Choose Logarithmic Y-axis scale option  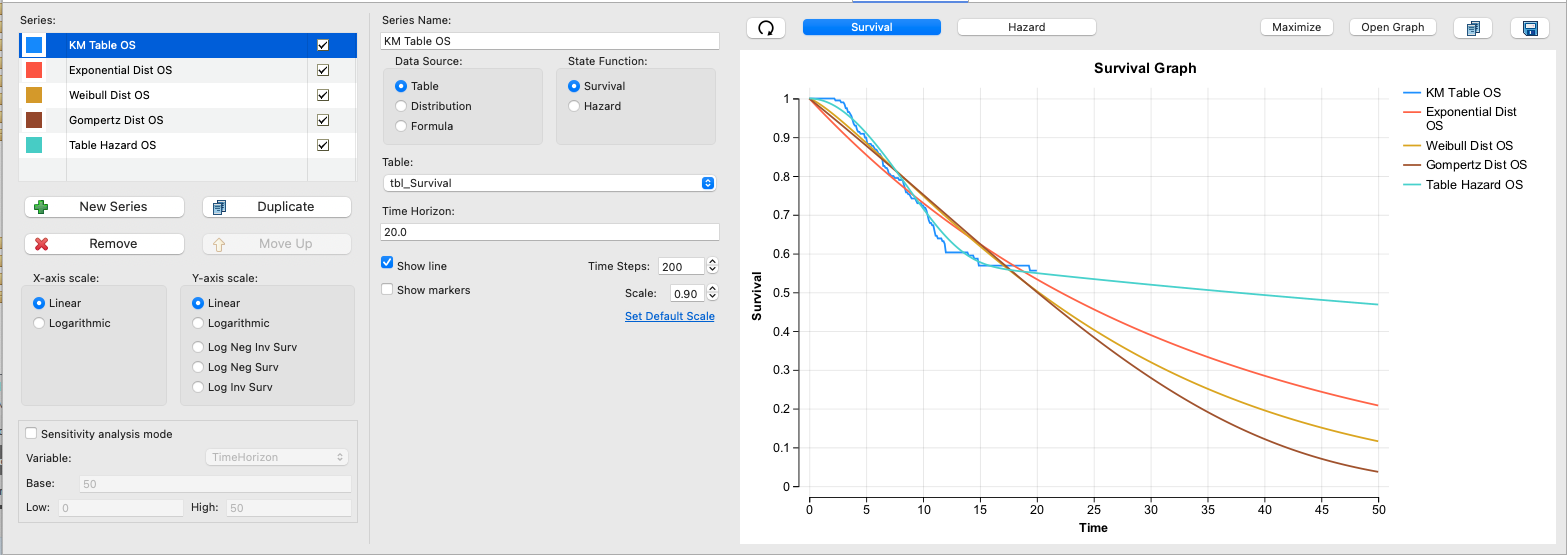[x=199, y=323]
